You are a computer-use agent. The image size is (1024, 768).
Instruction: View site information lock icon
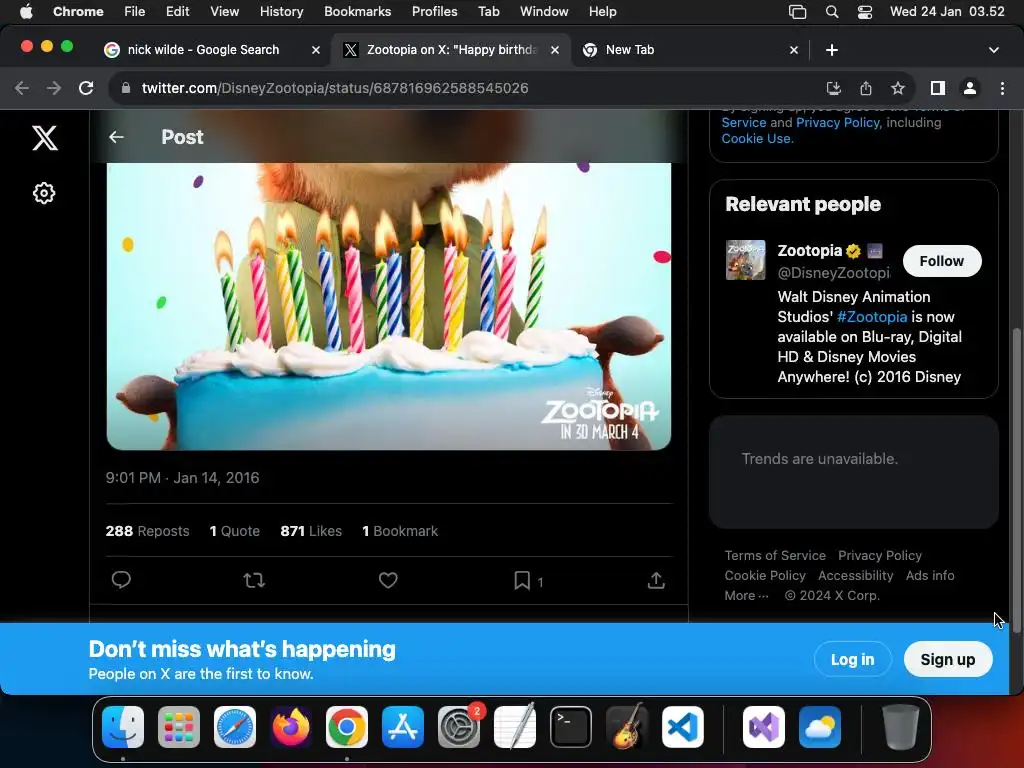coord(126,88)
